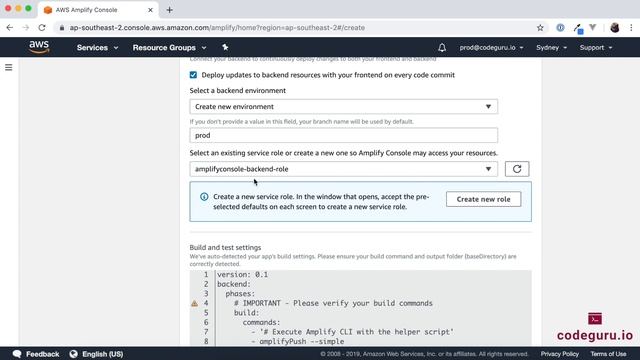640x360 pixels.
Task: Click the V-shaped extension icon
Action: pos(593,28)
